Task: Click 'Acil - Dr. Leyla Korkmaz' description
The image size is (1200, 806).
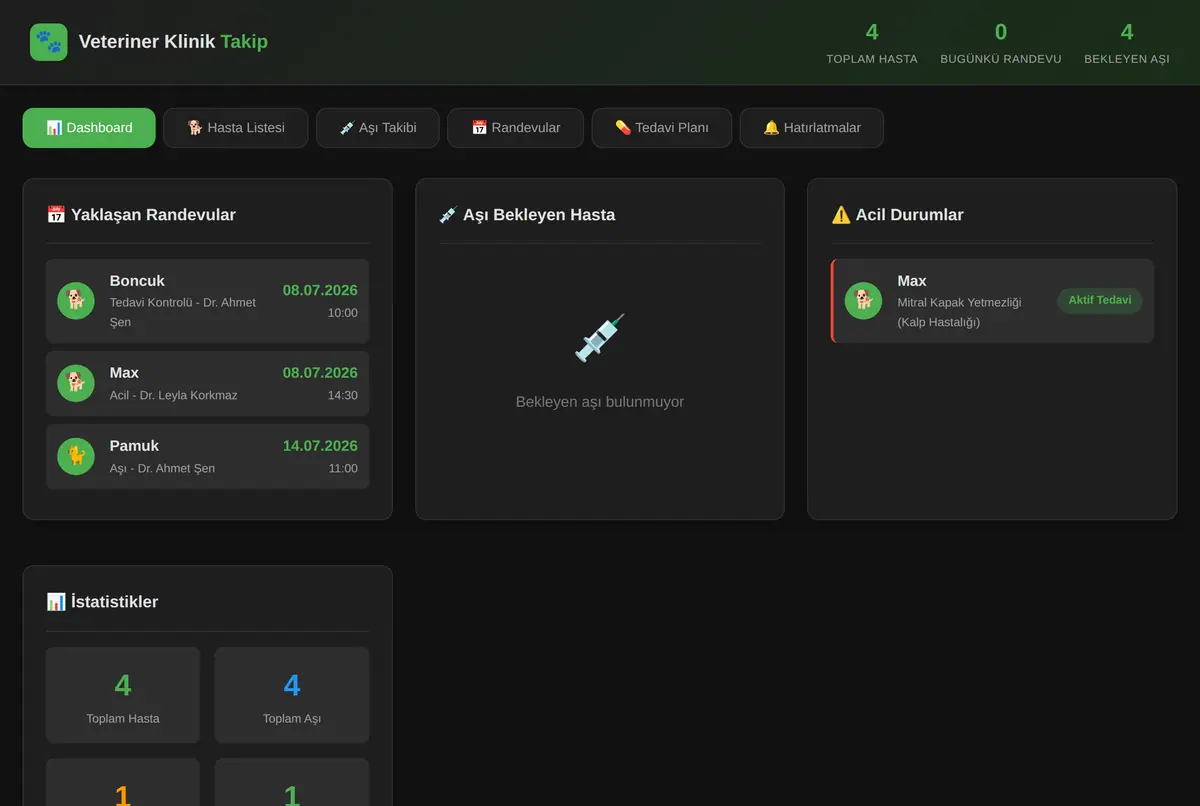Action: coord(174,395)
